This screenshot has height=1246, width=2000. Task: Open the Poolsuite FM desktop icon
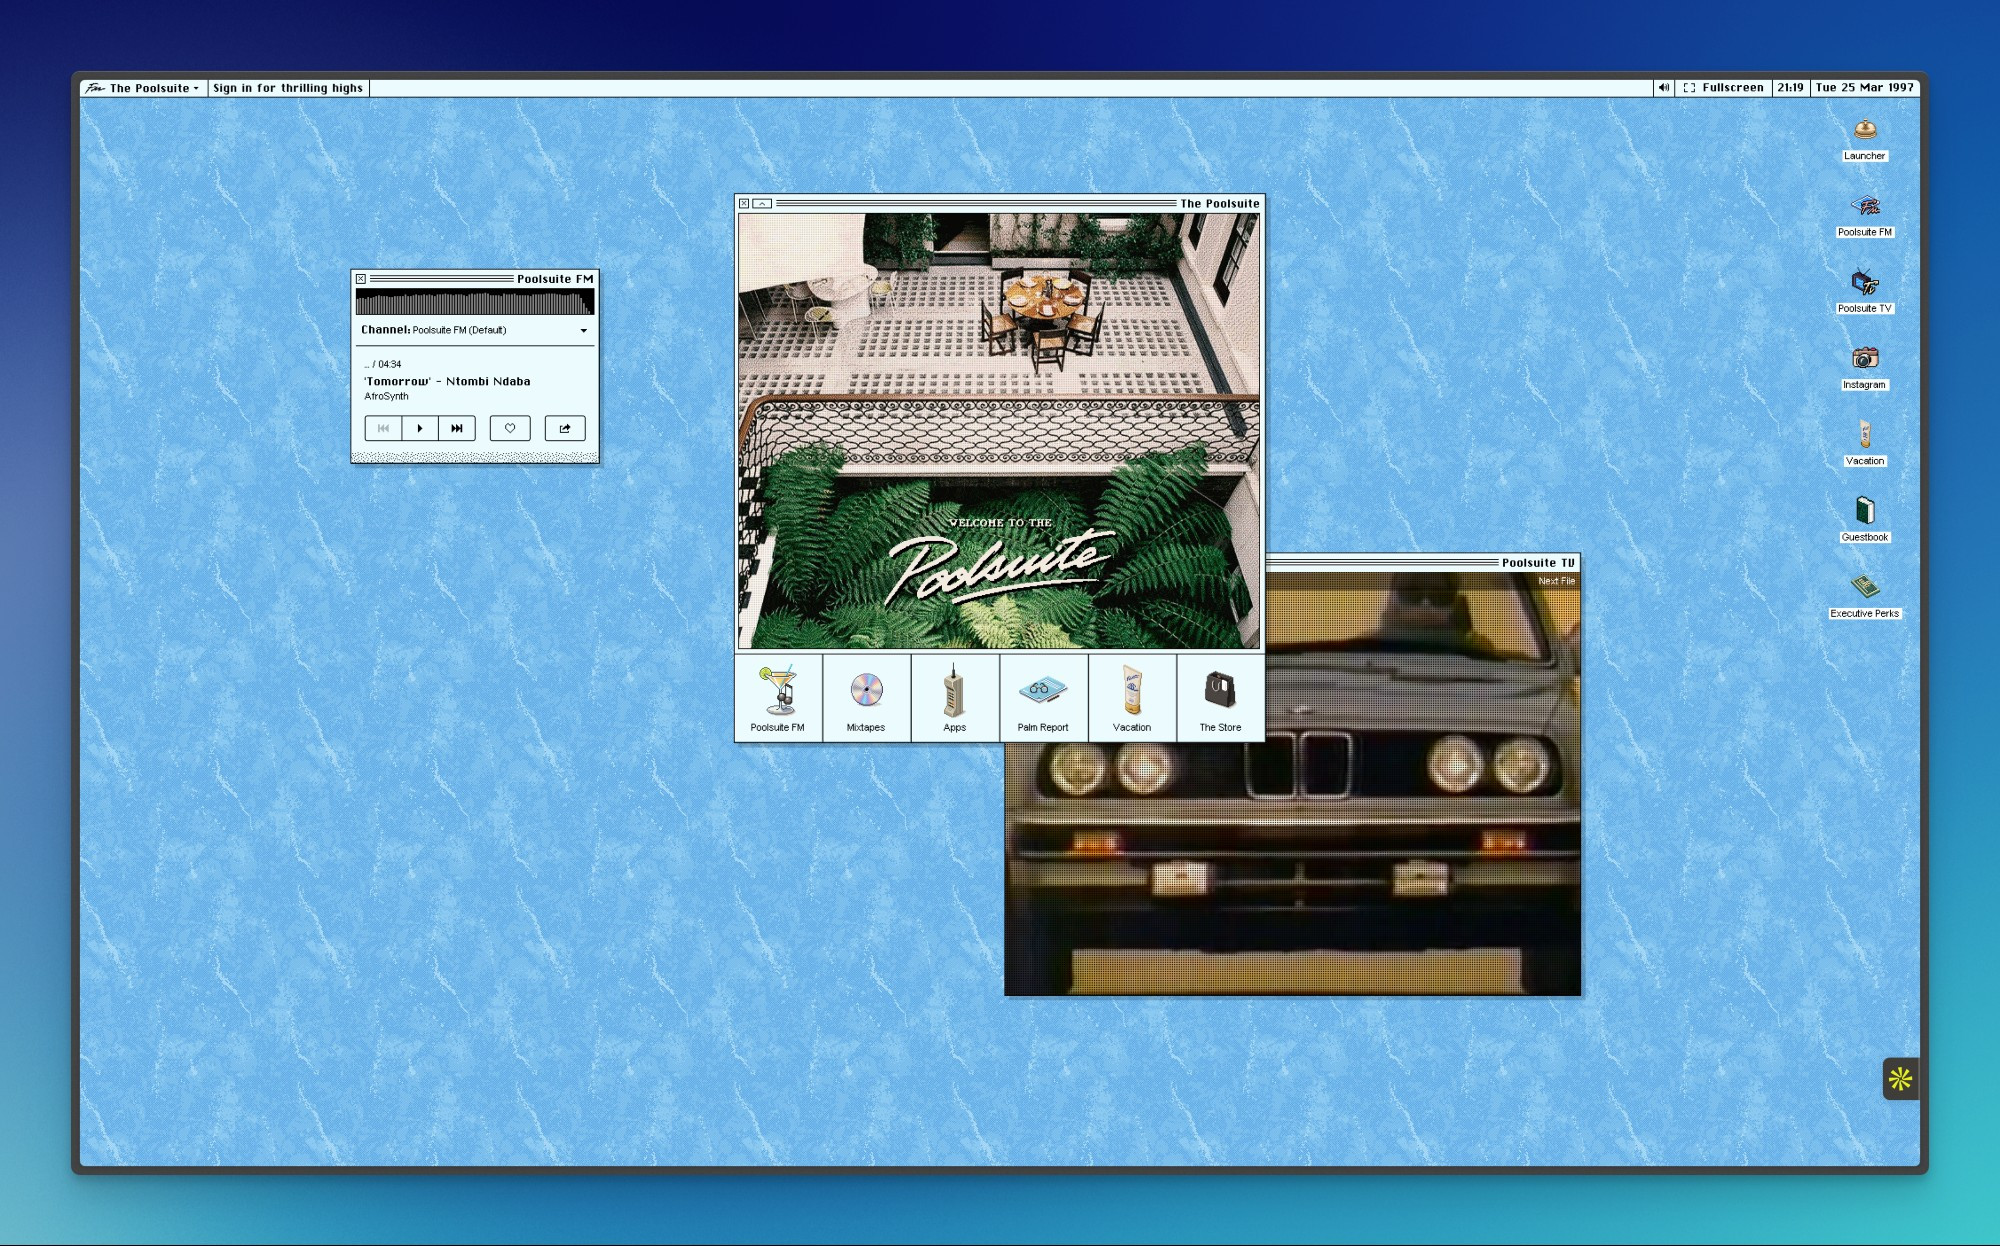[x=1864, y=215]
